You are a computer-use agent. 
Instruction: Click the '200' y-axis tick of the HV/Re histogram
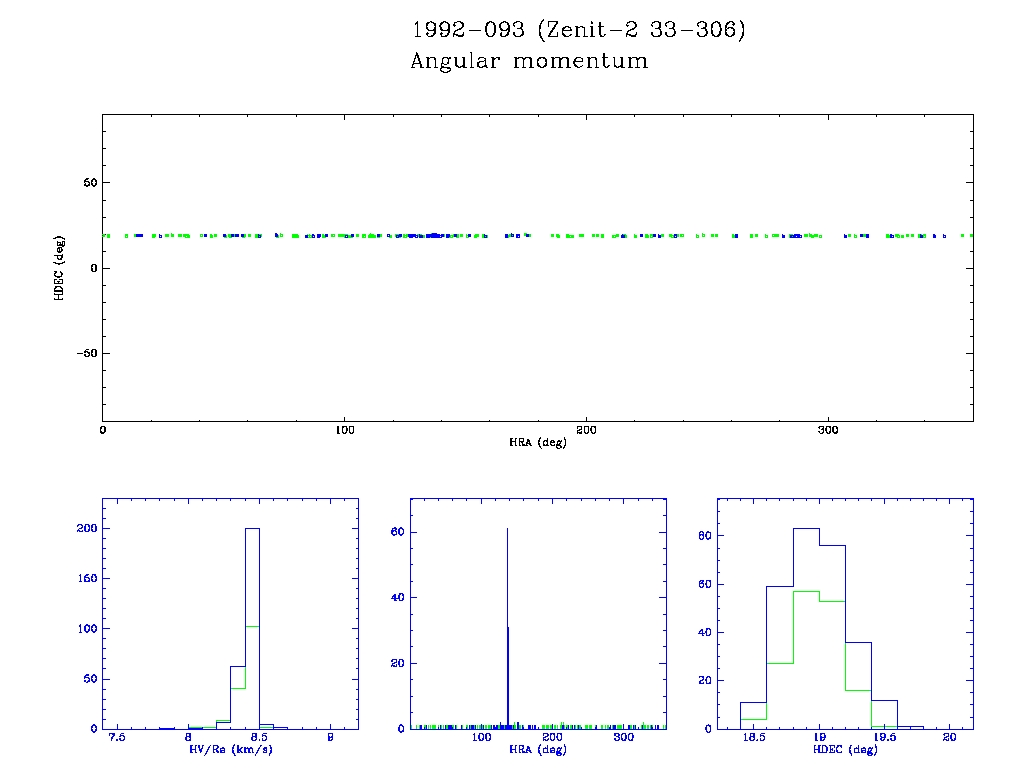(87, 529)
